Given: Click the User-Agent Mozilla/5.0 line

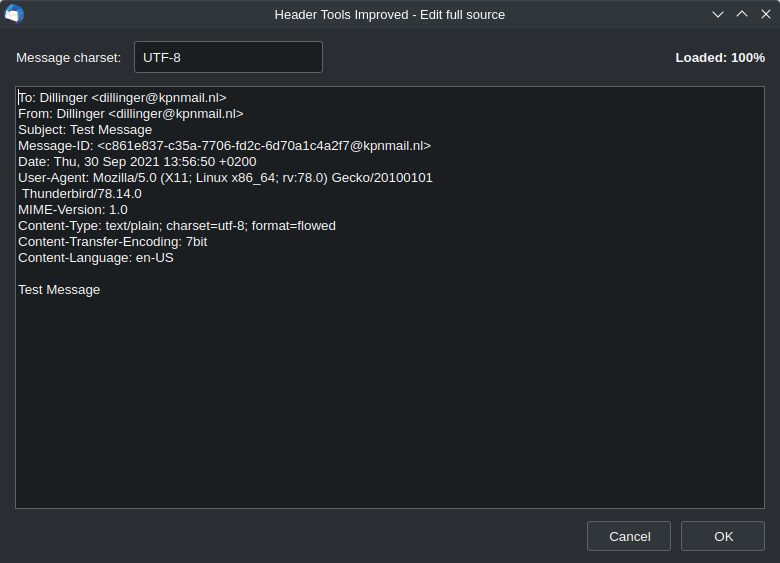Looking at the screenshot, I should [225, 178].
